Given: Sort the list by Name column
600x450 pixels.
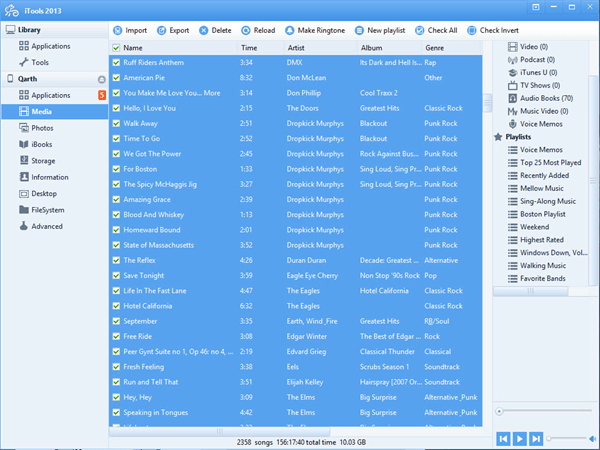Looking at the screenshot, I should point(133,48).
